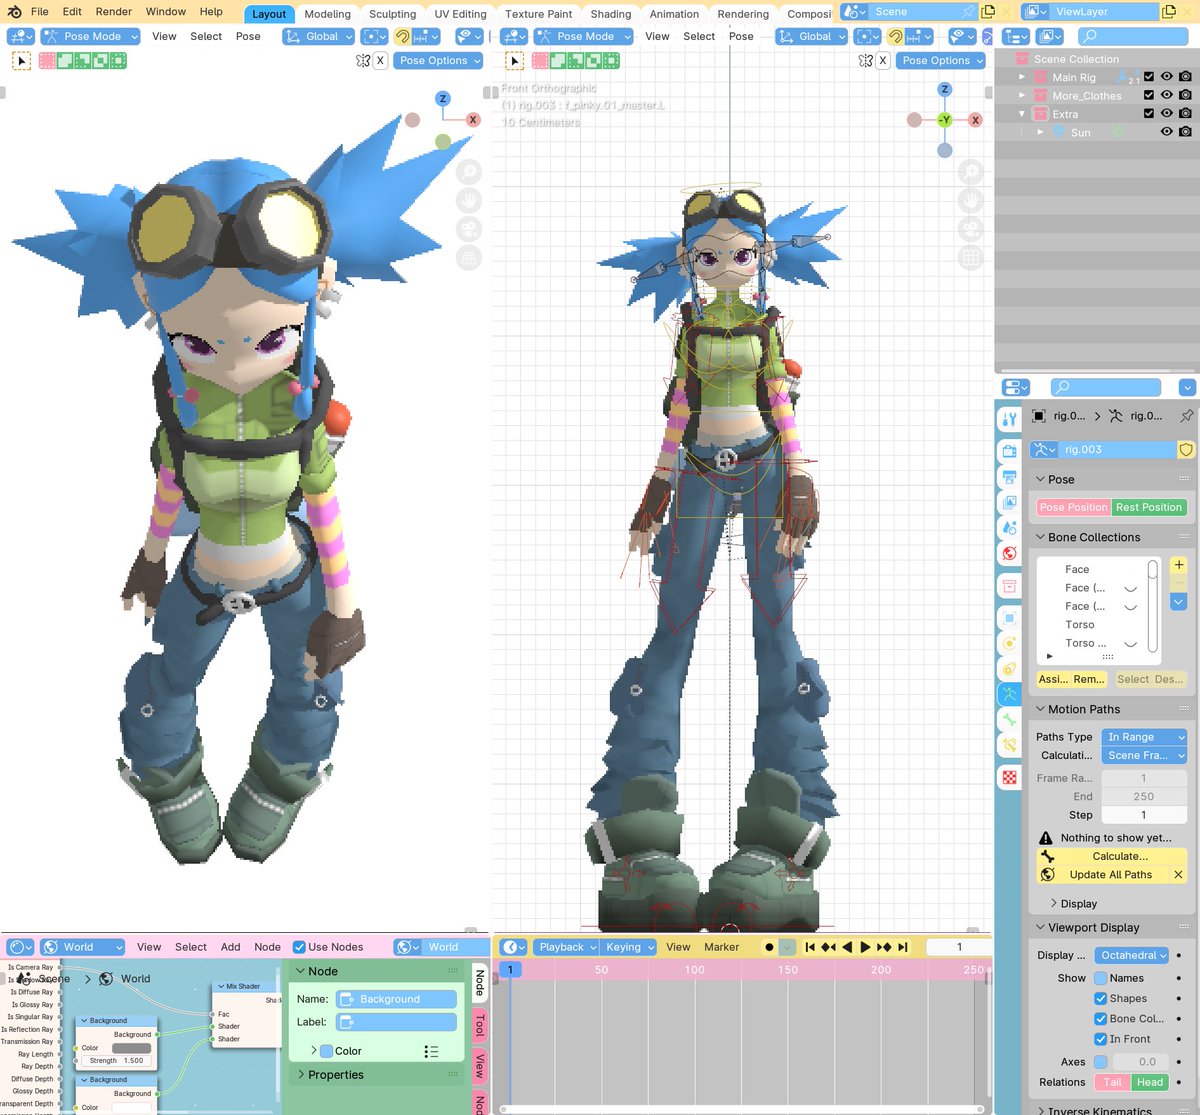Open the Object Constraints properties tab icon
Image resolution: width=1200 pixels, height=1115 pixels.
1009,668
